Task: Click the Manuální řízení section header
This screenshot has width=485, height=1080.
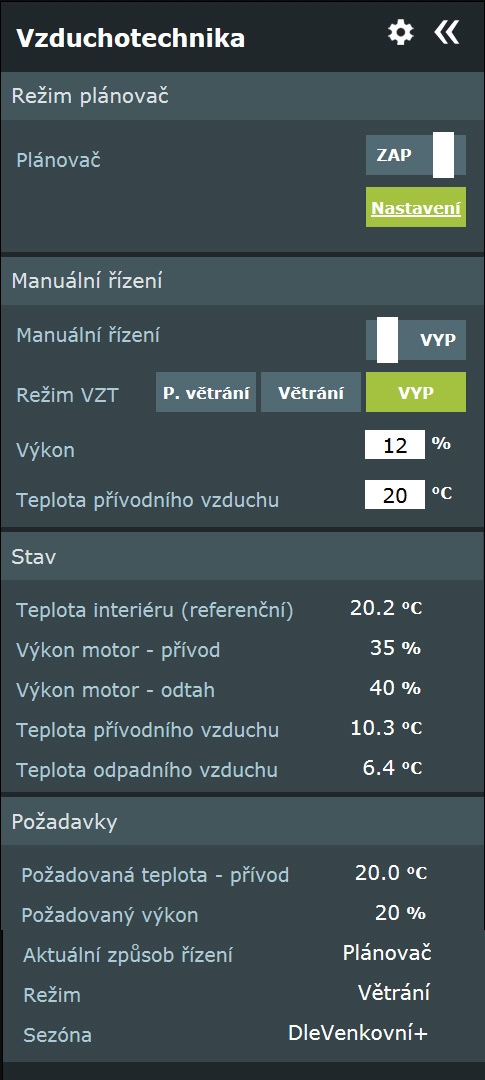Action: 242,281
